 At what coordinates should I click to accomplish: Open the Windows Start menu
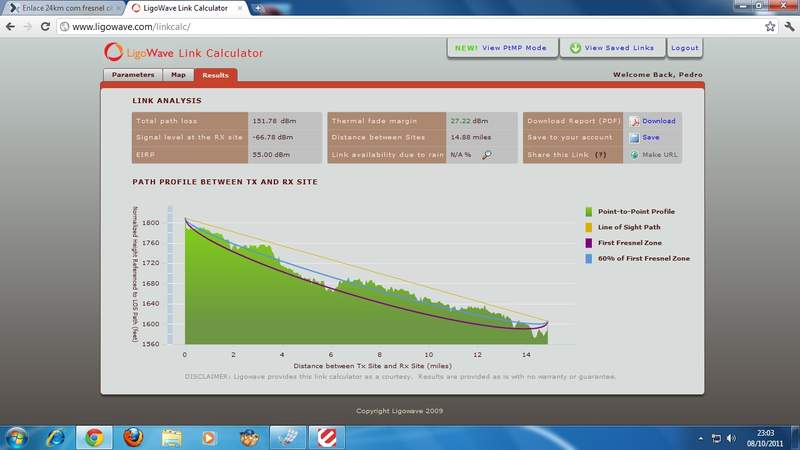coord(16,438)
